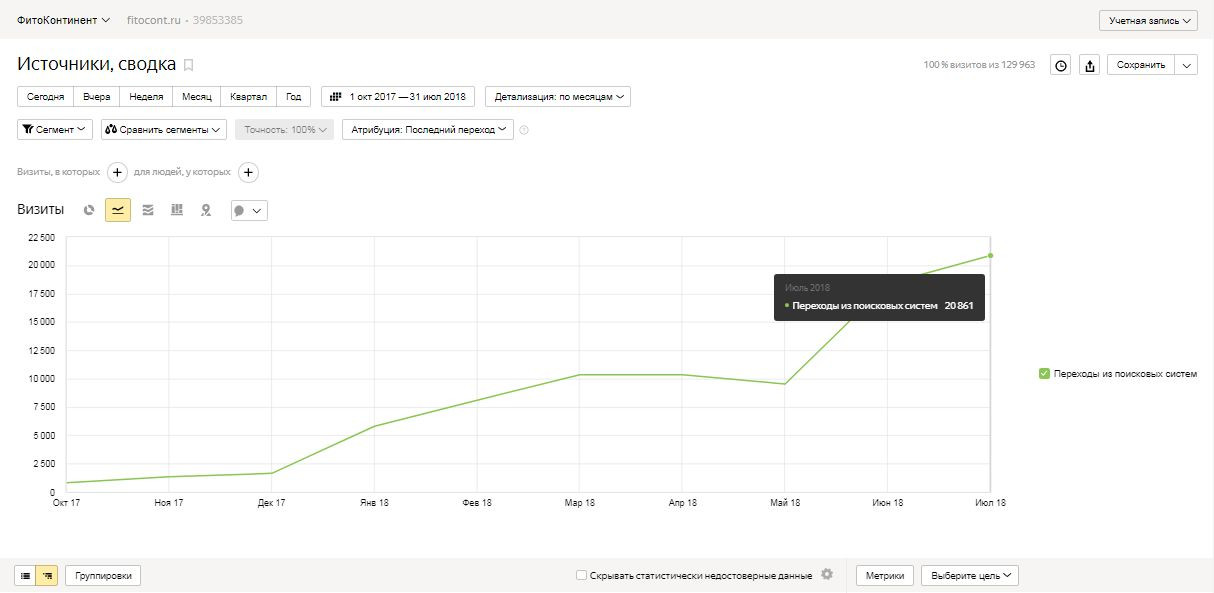Uncheck 'Переходы из поисковых систем' legend checkbox
Screen dimensions: 1214x593
pos(1044,374)
